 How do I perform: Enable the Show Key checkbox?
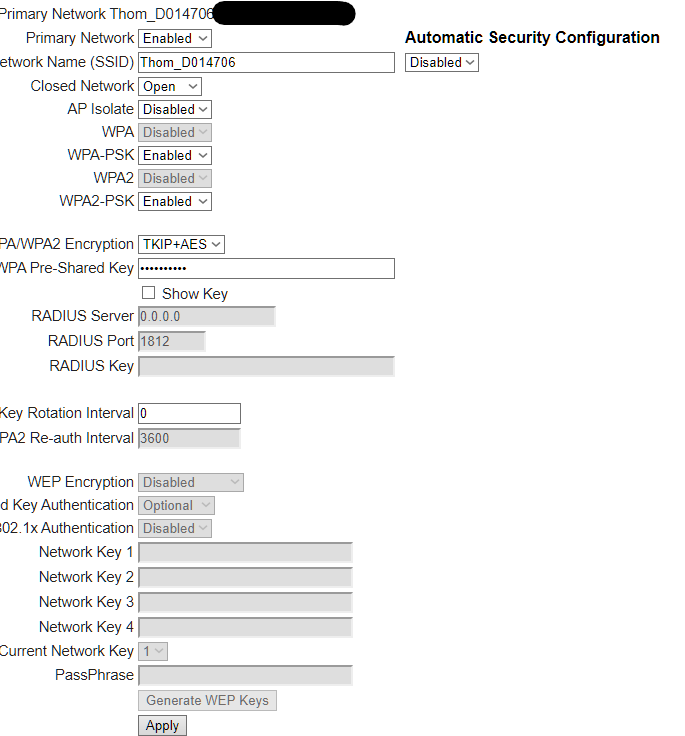tap(148, 293)
